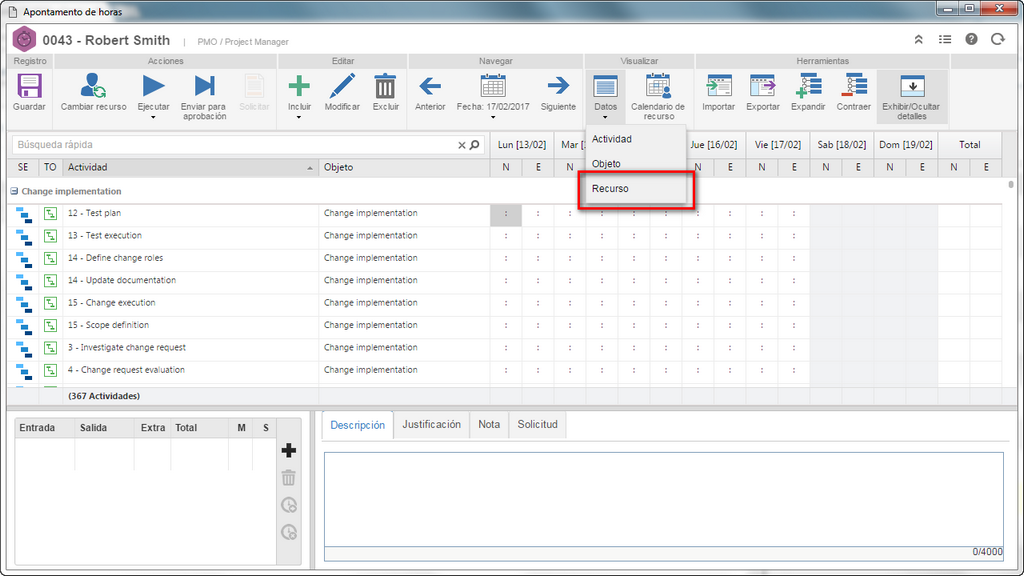Click the Salida column header
This screenshot has width=1024, height=576.
[x=104, y=428]
